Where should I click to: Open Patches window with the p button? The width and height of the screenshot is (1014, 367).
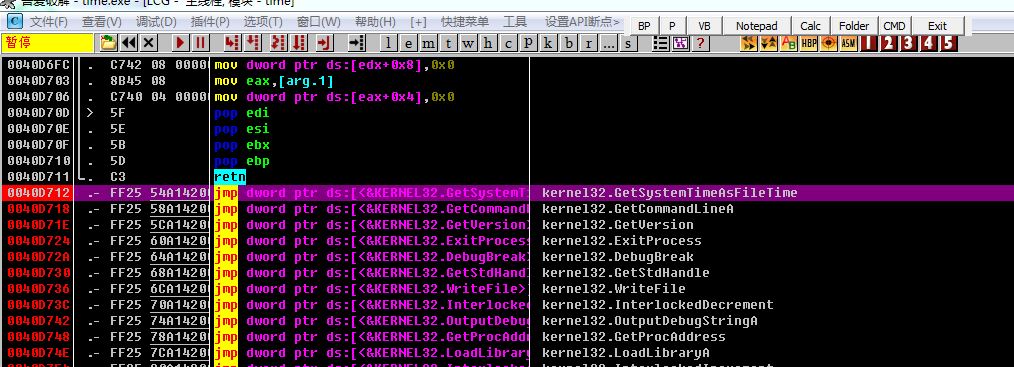tap(528, 43)
